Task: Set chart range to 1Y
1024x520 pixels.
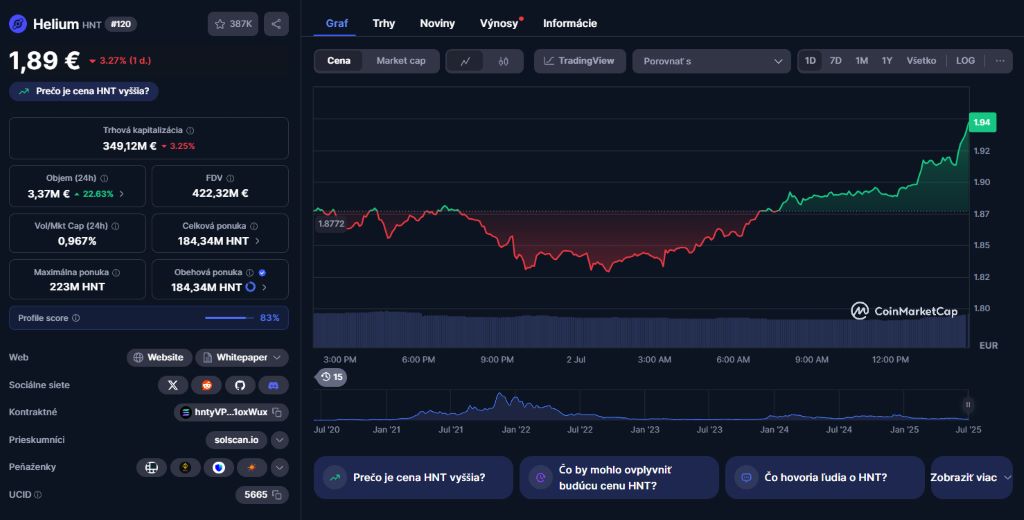Action: coord(887,61)
